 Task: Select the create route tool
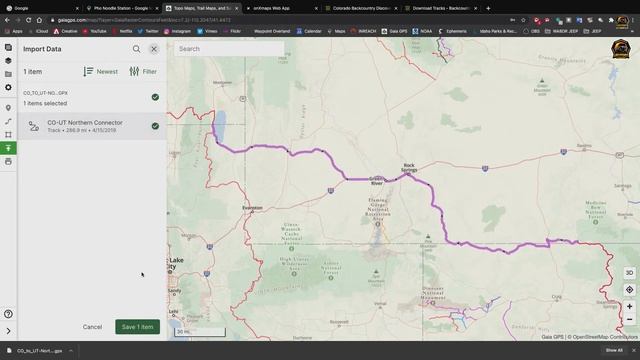[8, 121]
